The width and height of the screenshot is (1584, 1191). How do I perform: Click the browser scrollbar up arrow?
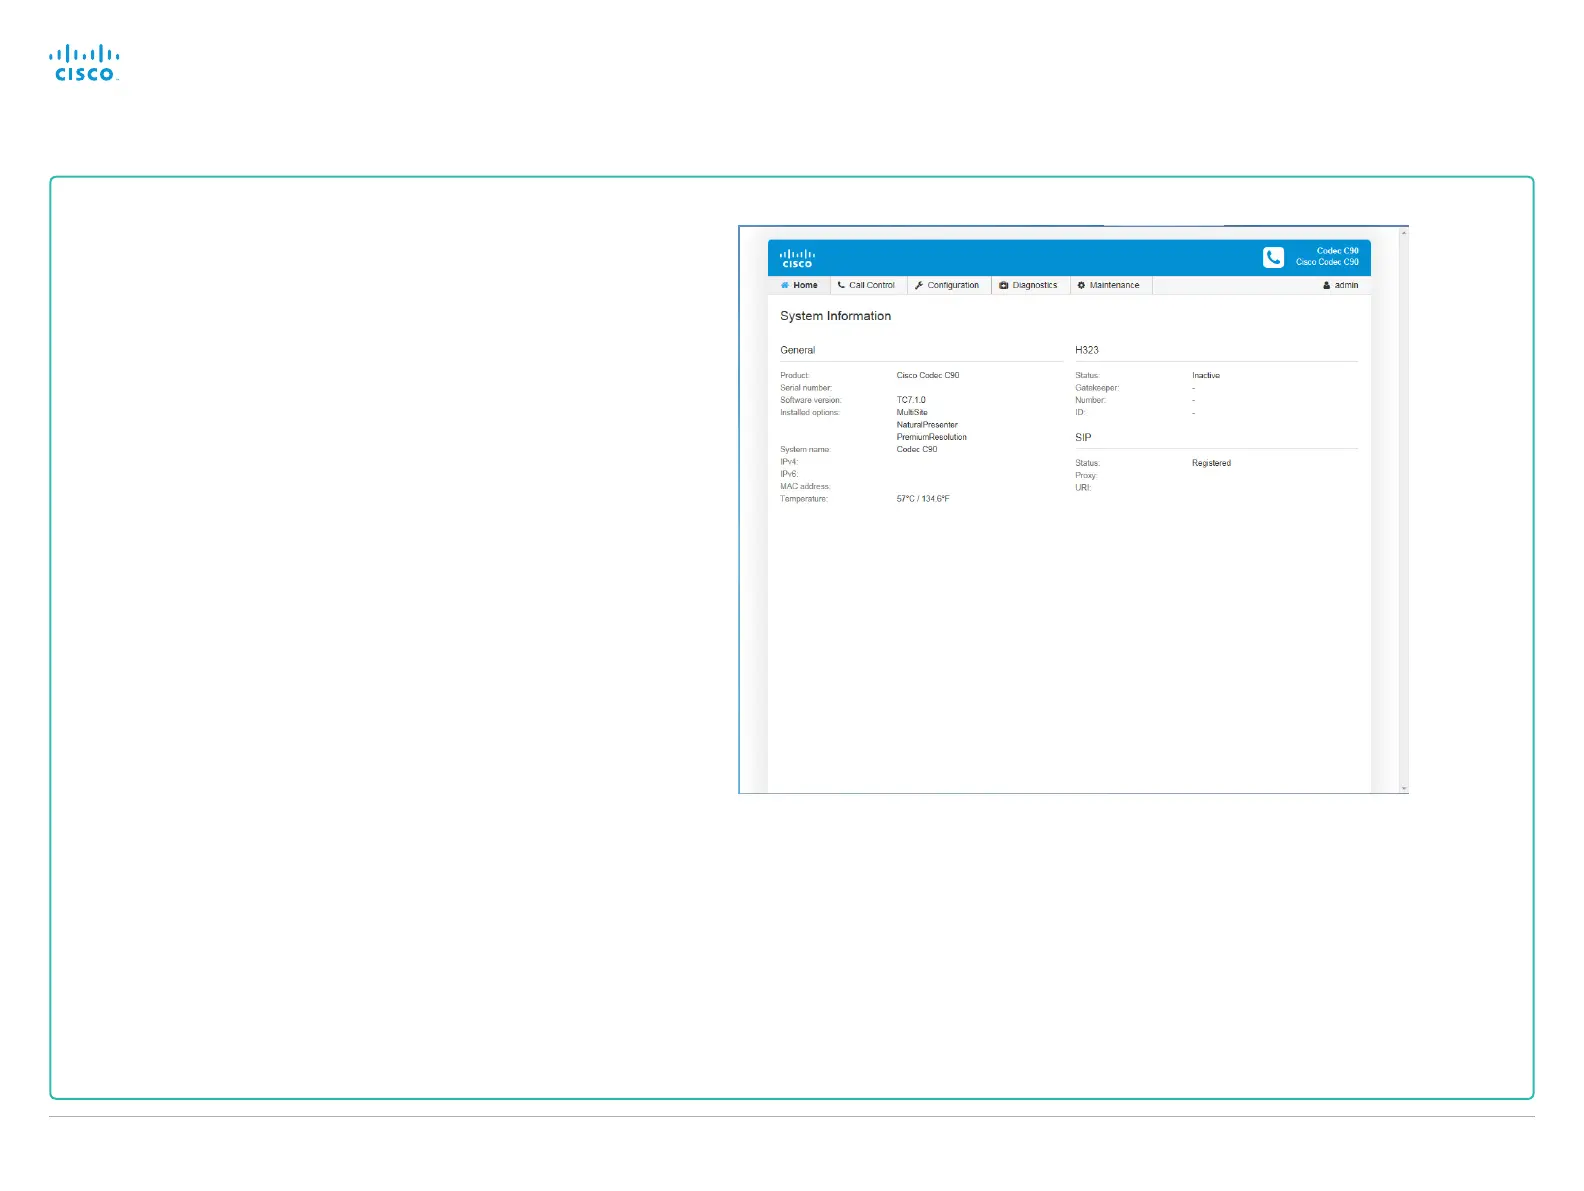click(1404, 233)
